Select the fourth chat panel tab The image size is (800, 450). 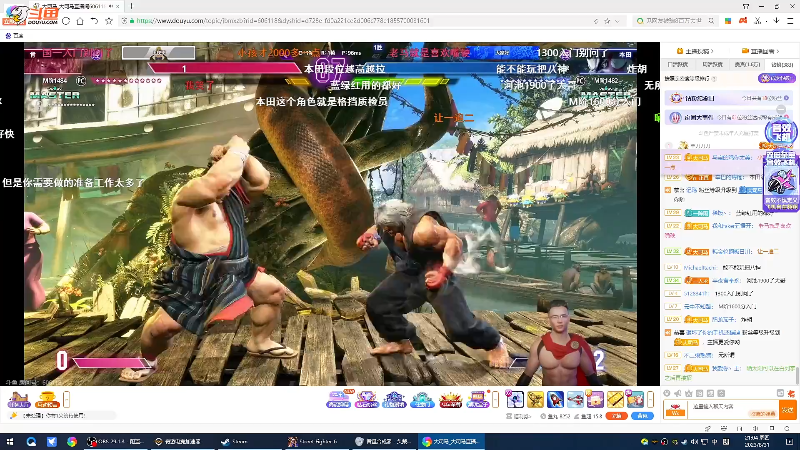(x=781, y=65)
